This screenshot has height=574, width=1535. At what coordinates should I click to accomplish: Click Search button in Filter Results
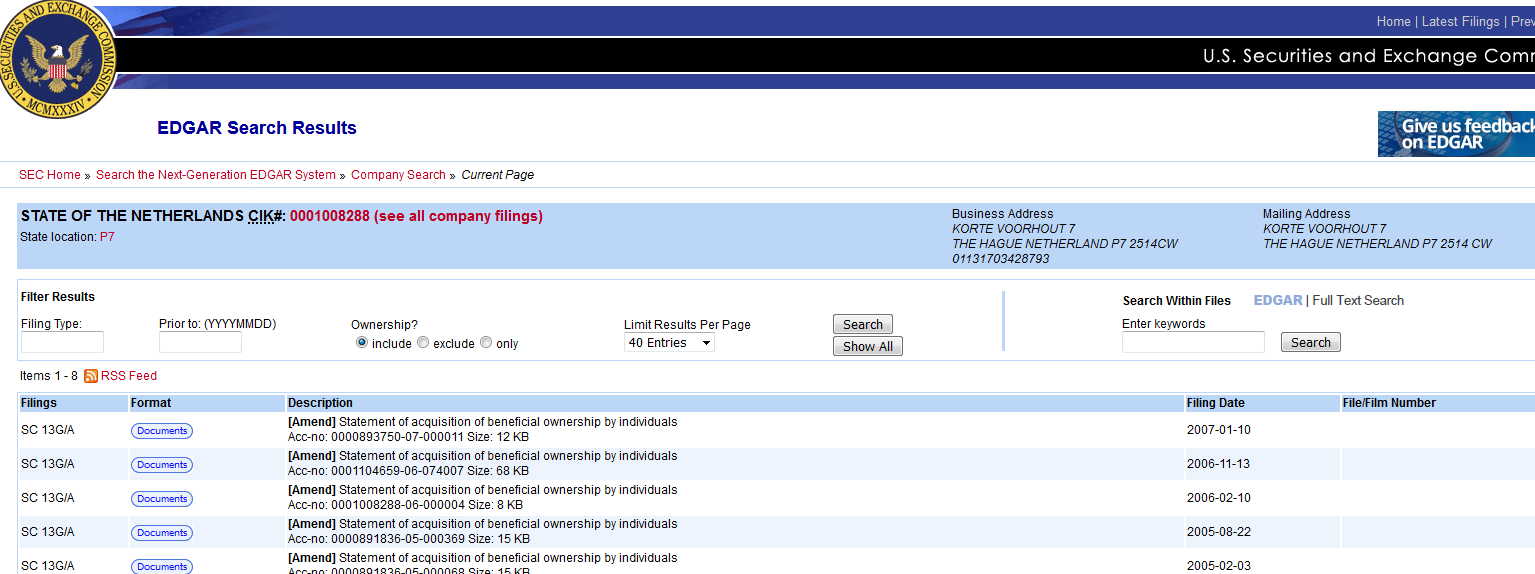pos(863,324)
